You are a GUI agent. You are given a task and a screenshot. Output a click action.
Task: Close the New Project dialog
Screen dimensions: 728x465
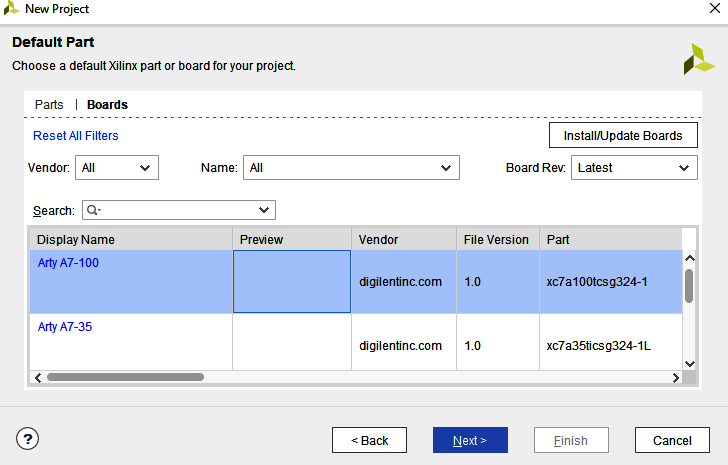tap(715, 8)
